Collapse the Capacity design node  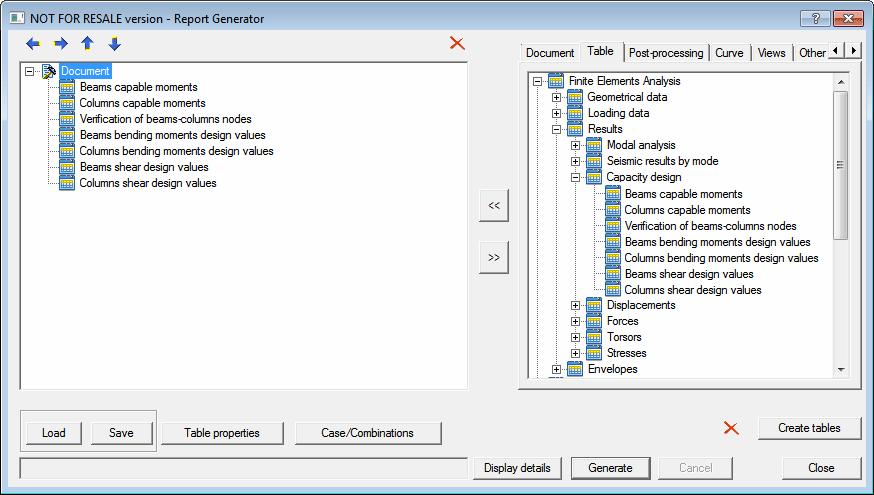pos(575,177)
